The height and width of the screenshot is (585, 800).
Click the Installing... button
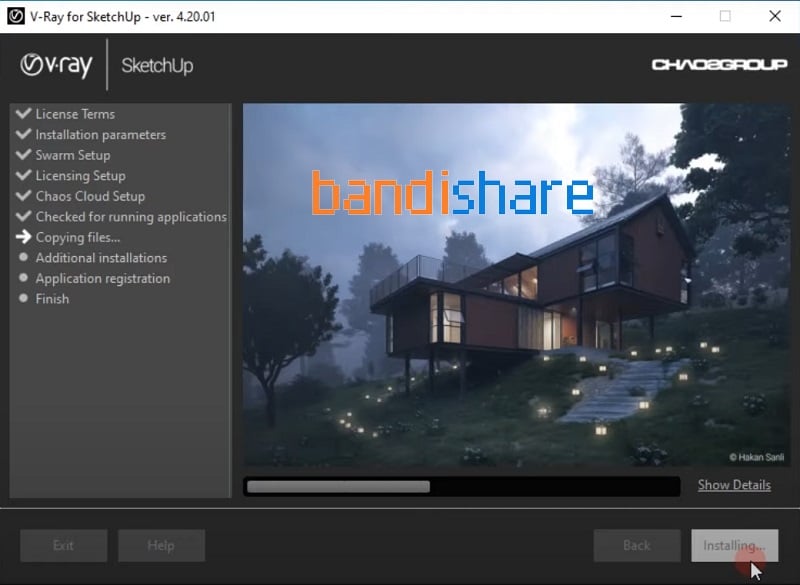point(735,546)
